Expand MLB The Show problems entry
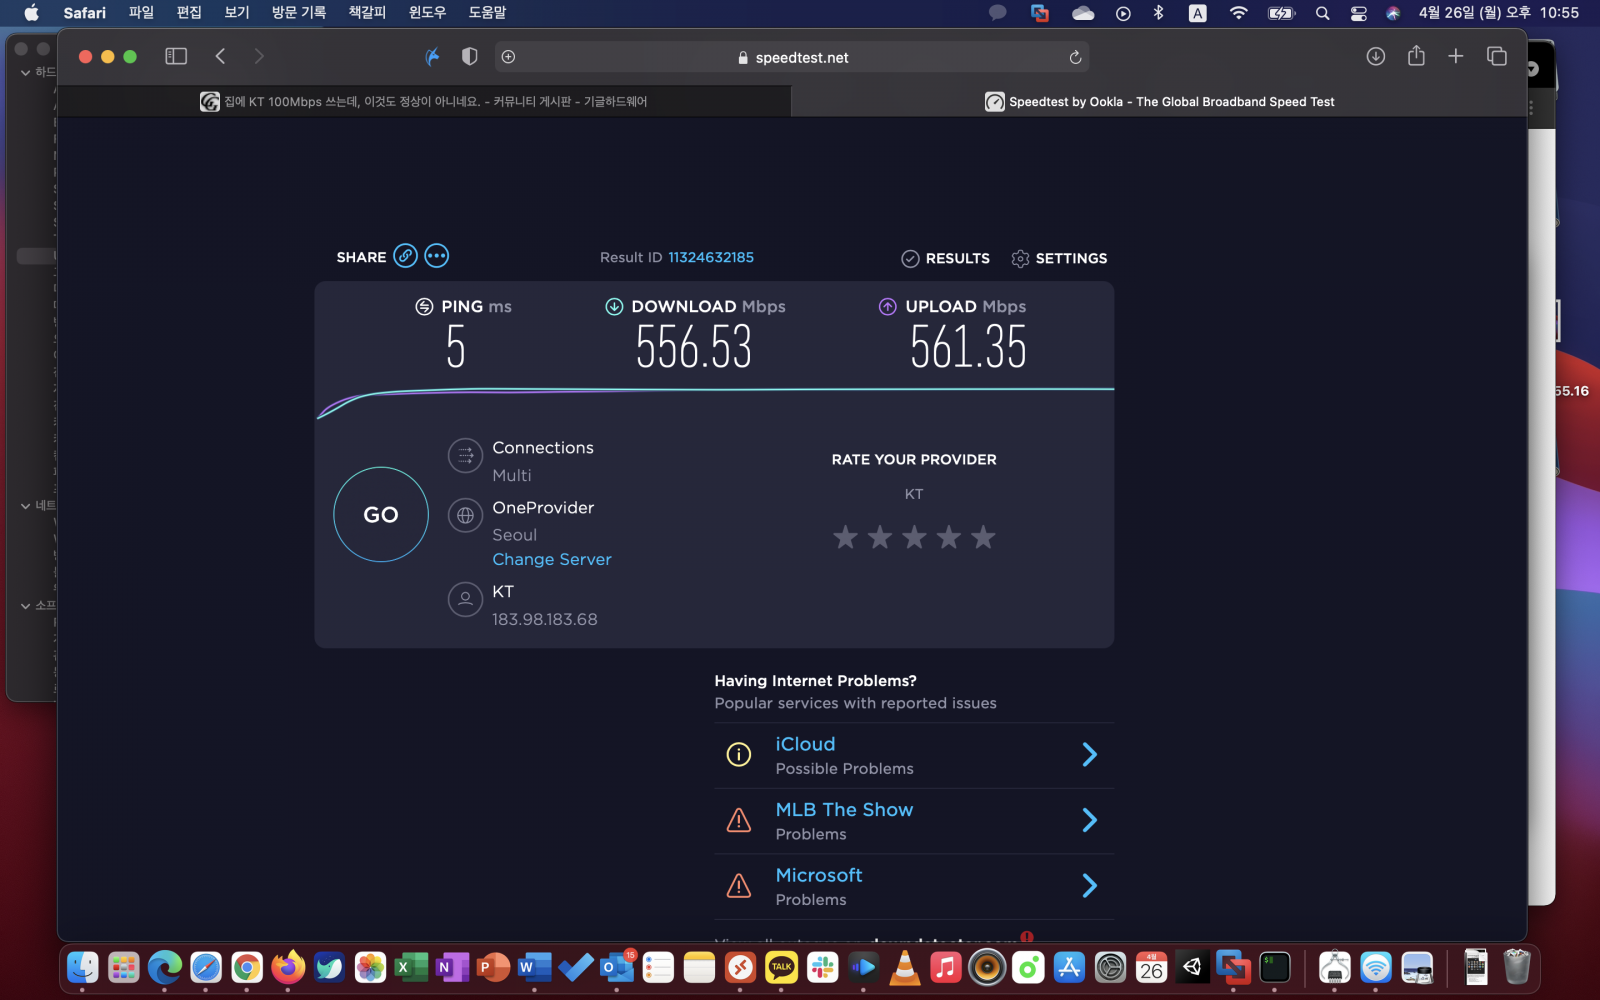The image size is (1600, 1000). [x=1089, y=821]
